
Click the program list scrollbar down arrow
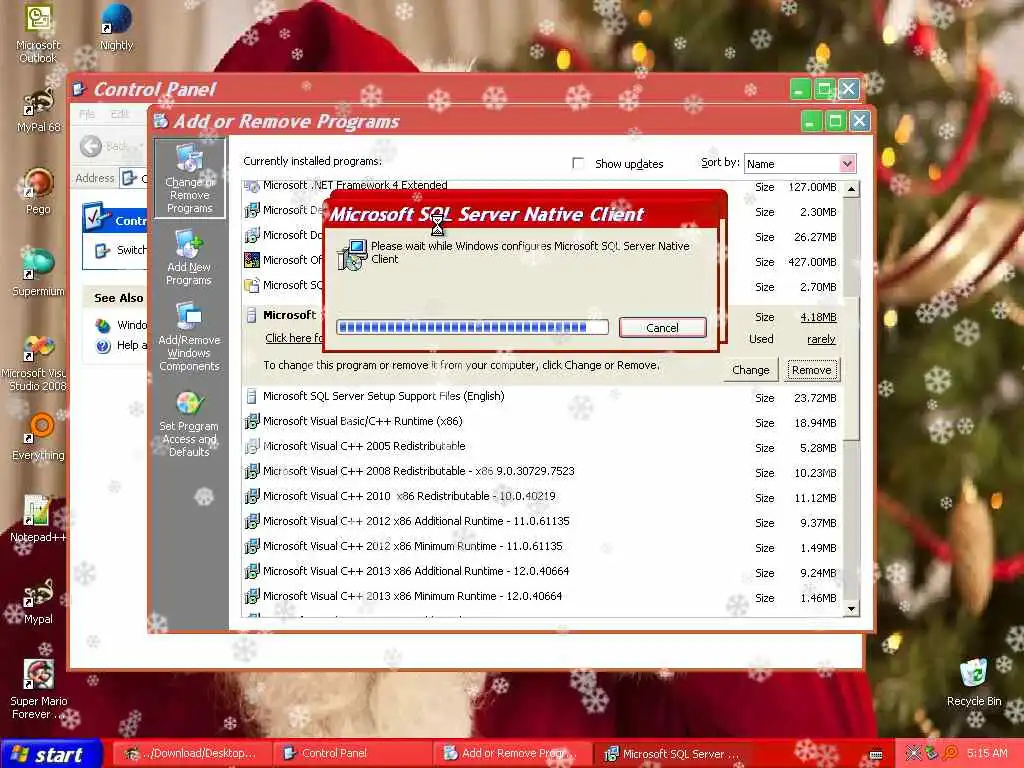click(851, 609)
